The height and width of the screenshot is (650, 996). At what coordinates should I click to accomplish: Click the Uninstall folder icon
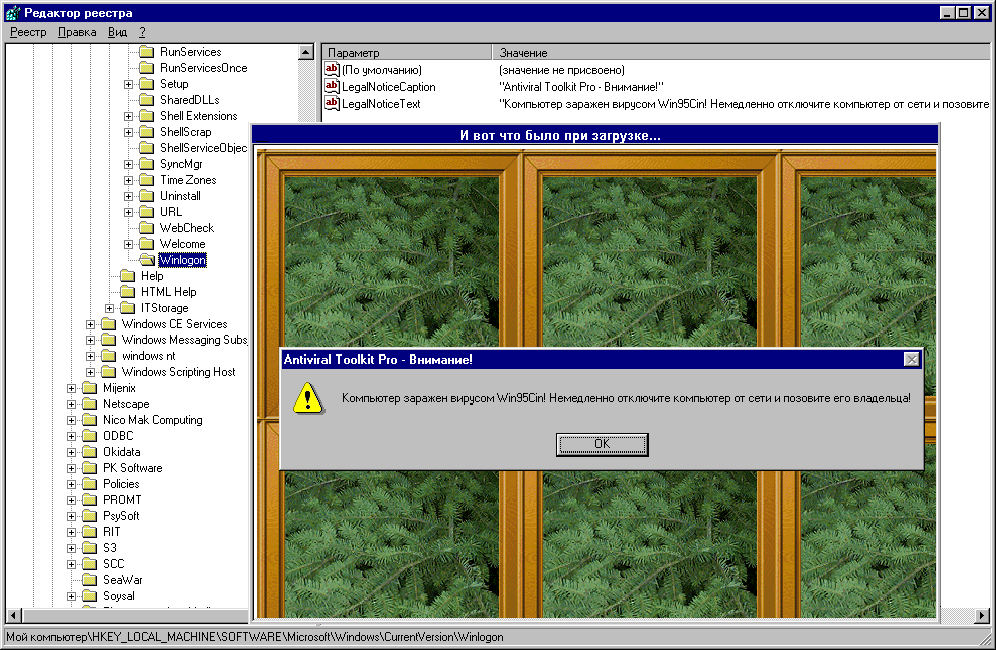(147, 196)
